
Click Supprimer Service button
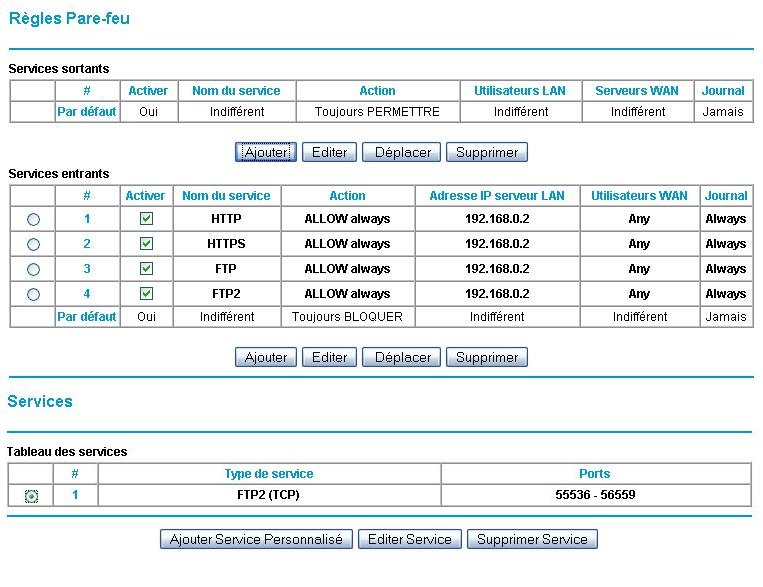[x=532, y=539]
